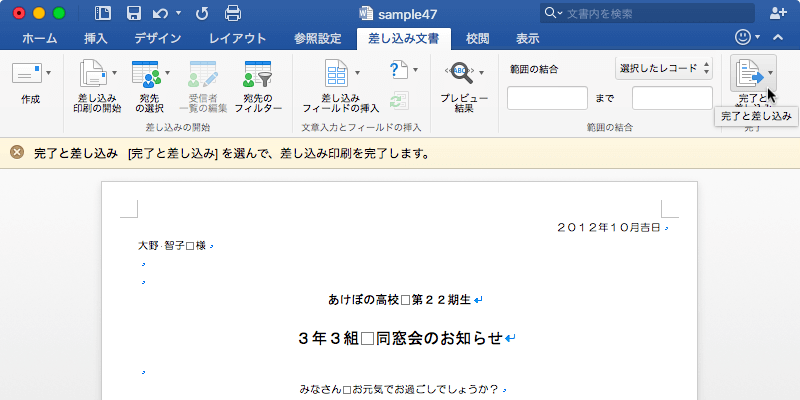Click the Undo arrow icon
This screenshot has height=400, width=800.
coord(160,13)
